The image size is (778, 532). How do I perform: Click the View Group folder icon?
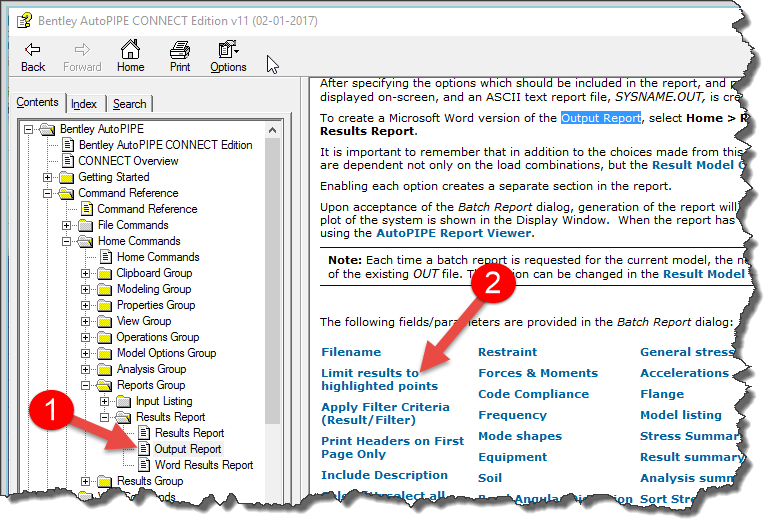tap(104, 321)
